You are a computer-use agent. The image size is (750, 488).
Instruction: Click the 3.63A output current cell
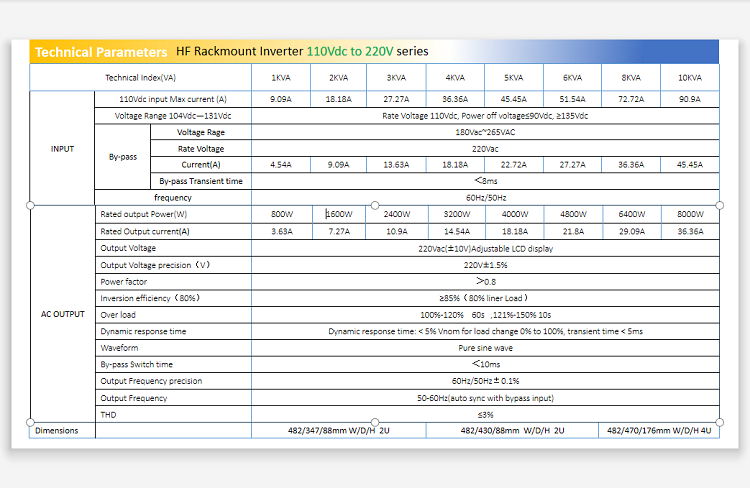click(x=282, y=232)
